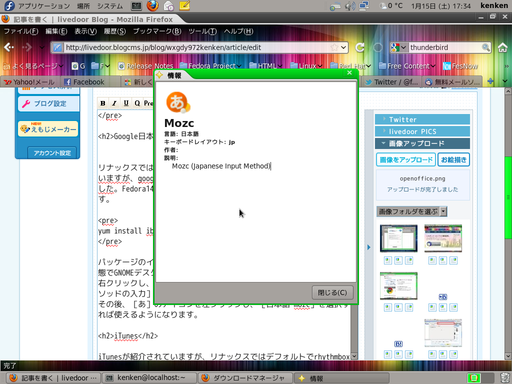Click the お絵描き button
Viewport: 512px width, 384px height.
click(x=454, y=160)
